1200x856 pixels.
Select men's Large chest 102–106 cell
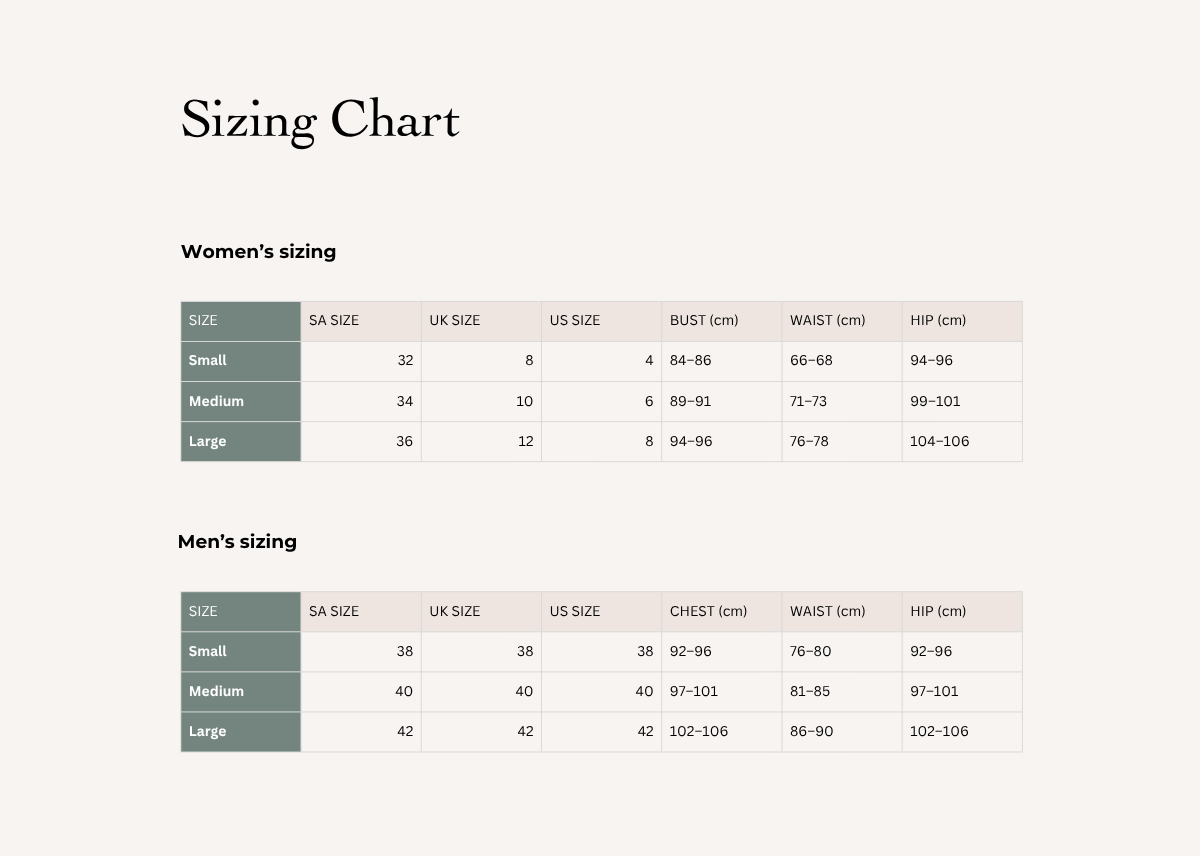pyautogui.click(x=699, y=731)
